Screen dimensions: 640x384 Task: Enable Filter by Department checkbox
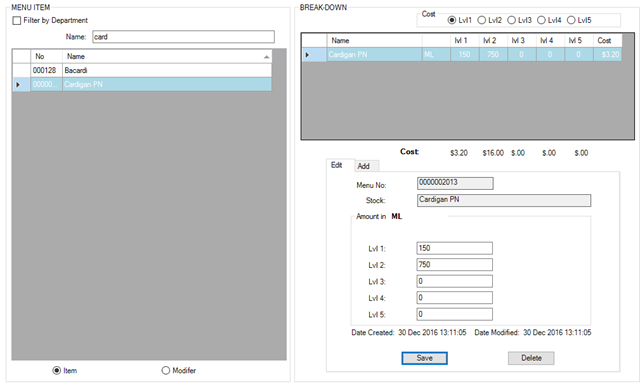[x=17, y=20]
